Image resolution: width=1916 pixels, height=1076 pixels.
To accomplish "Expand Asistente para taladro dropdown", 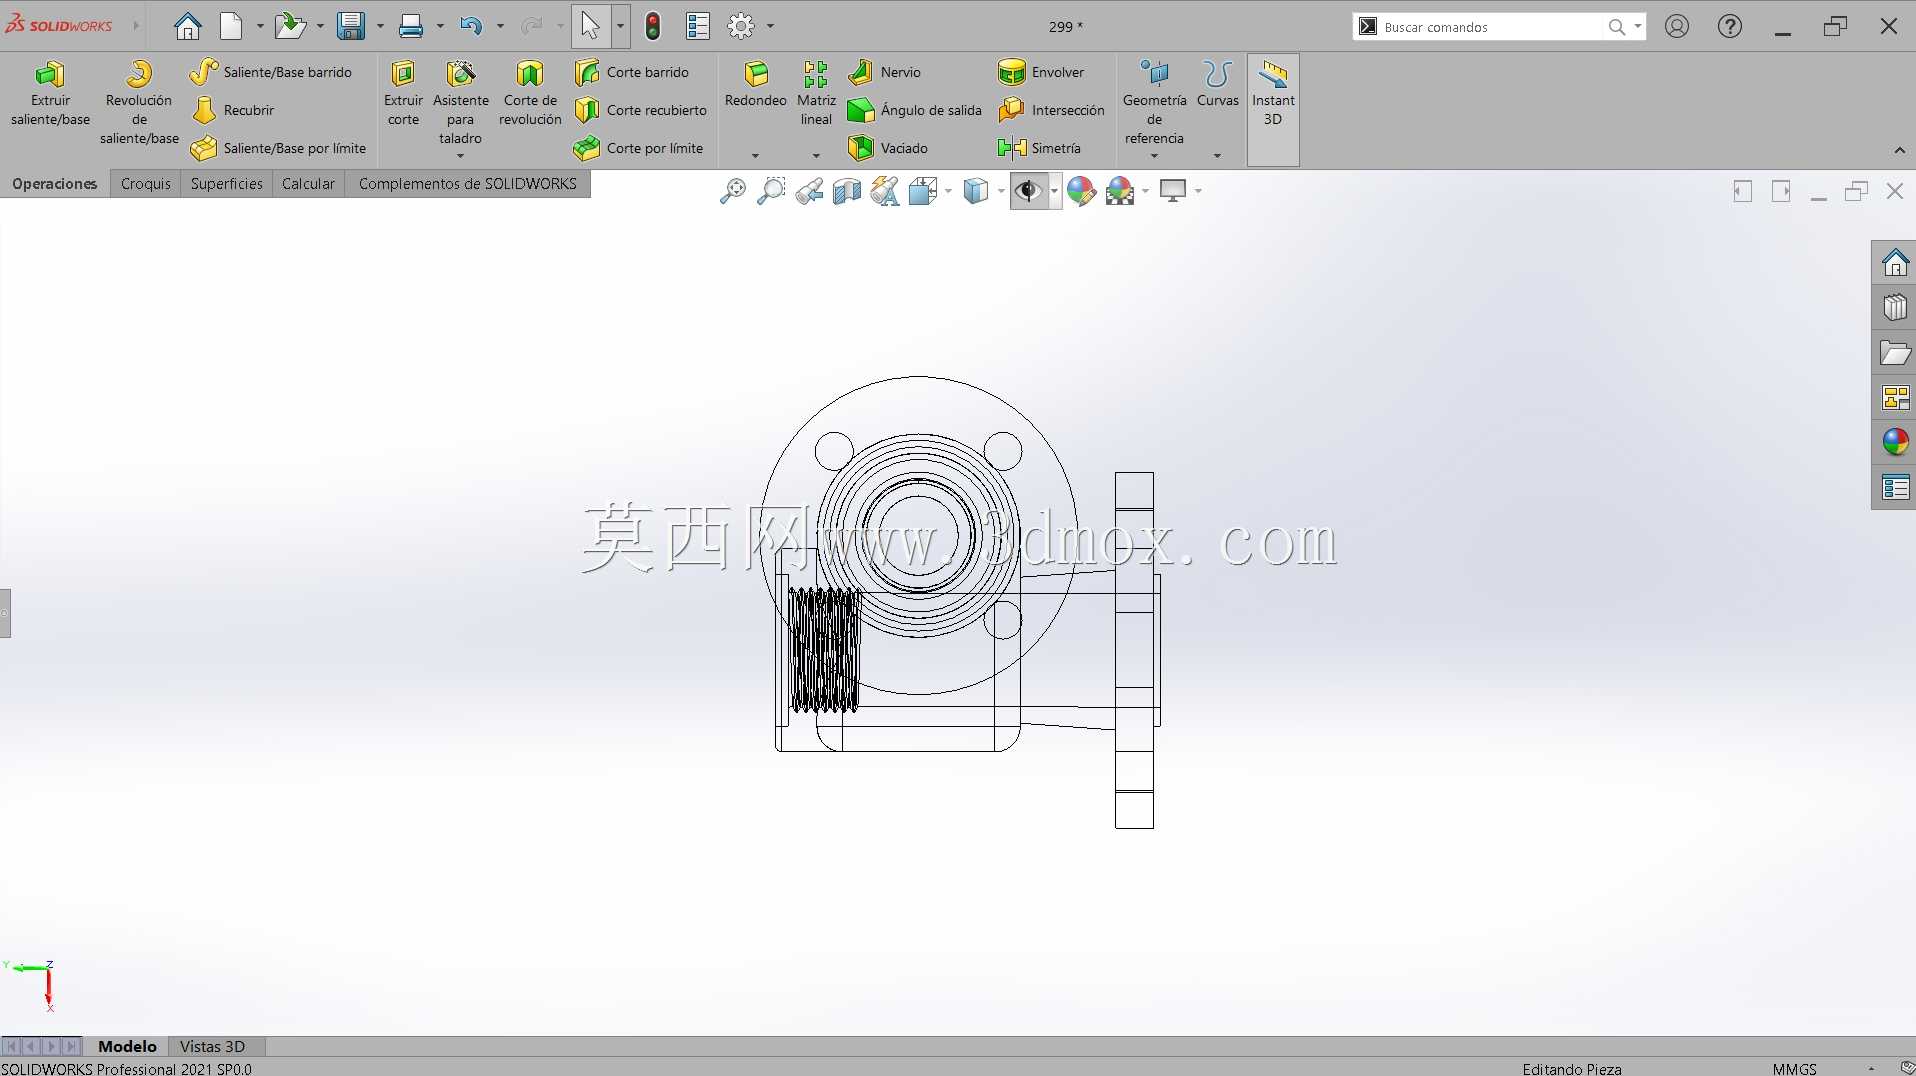I will (461, 155).
